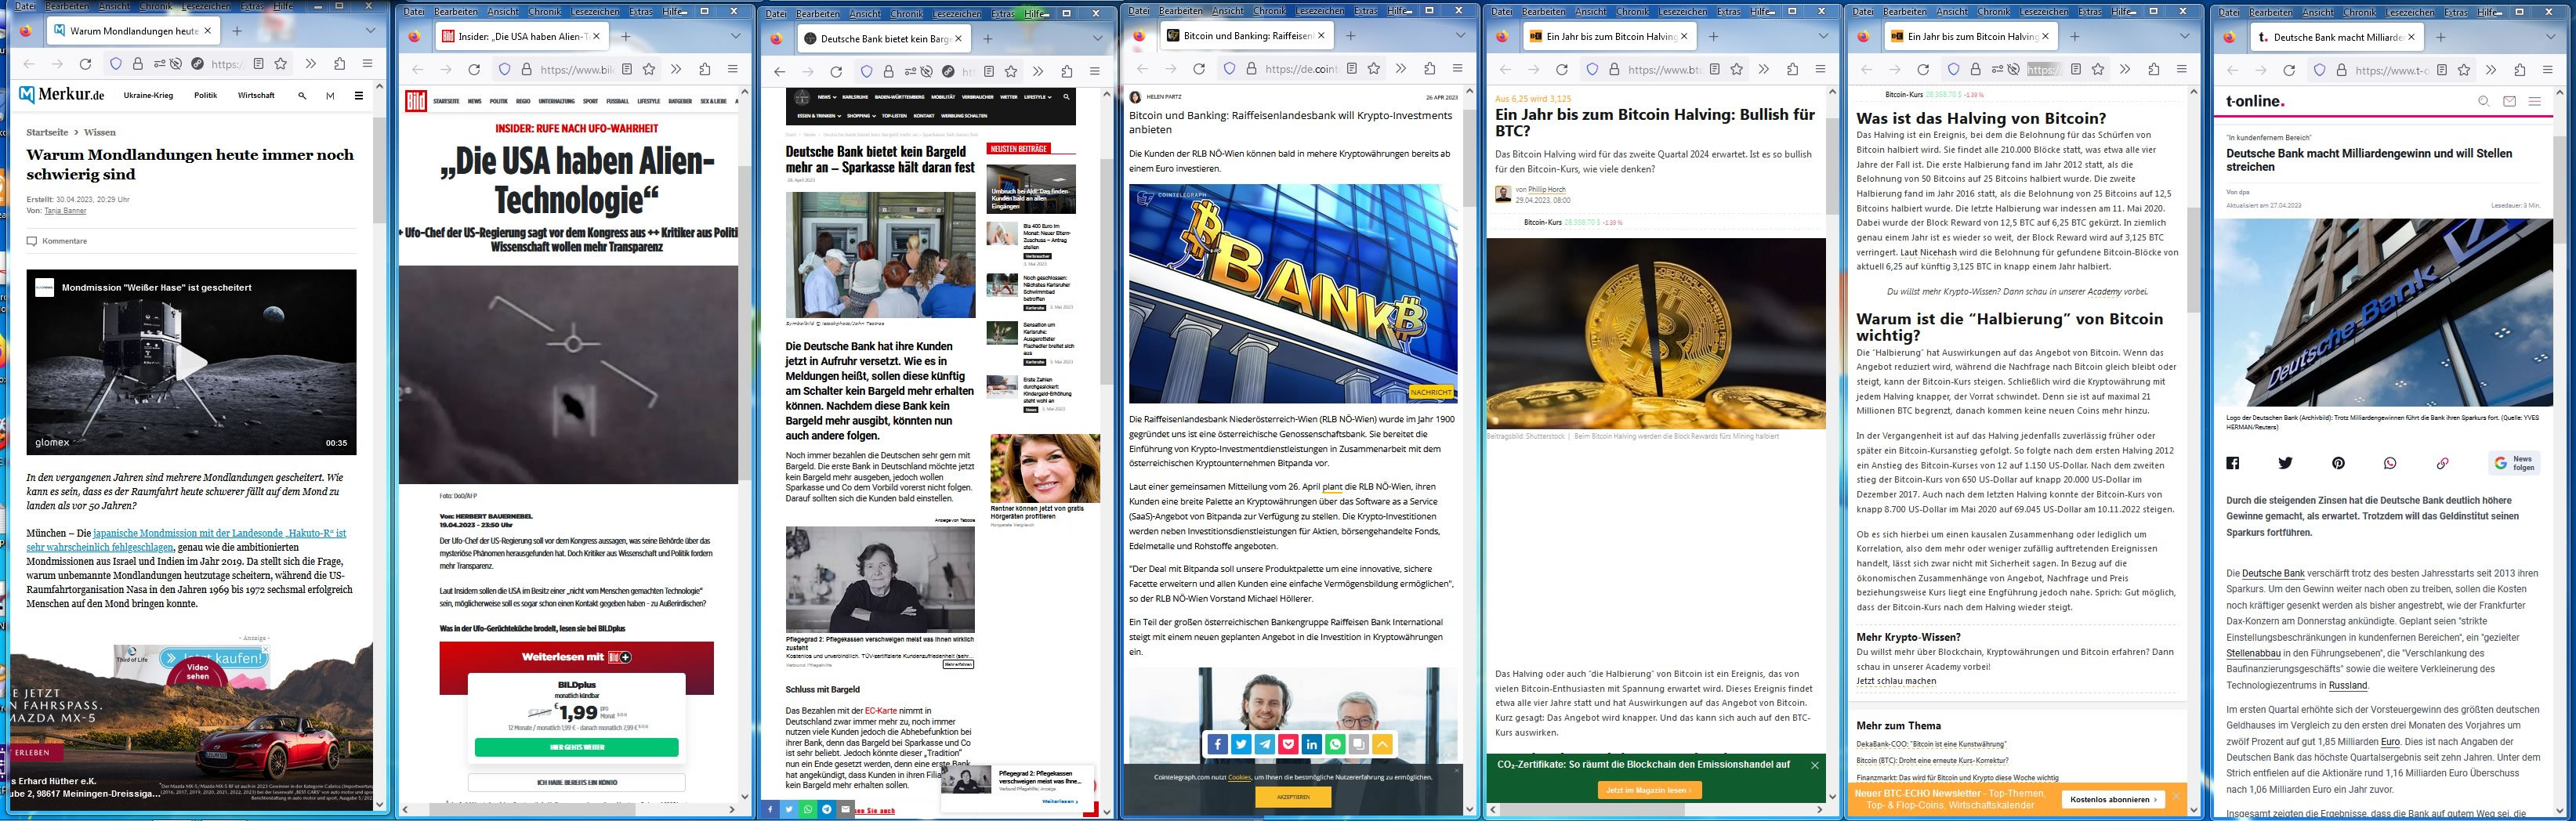2576x821 pixels.
Task: Open Jetzt schlau machen Academy link
Action: click(x=1896, y=681)
